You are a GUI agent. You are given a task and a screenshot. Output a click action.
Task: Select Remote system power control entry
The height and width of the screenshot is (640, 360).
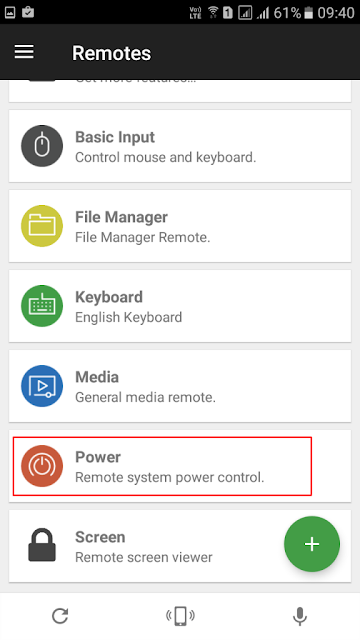coord(180,466)
